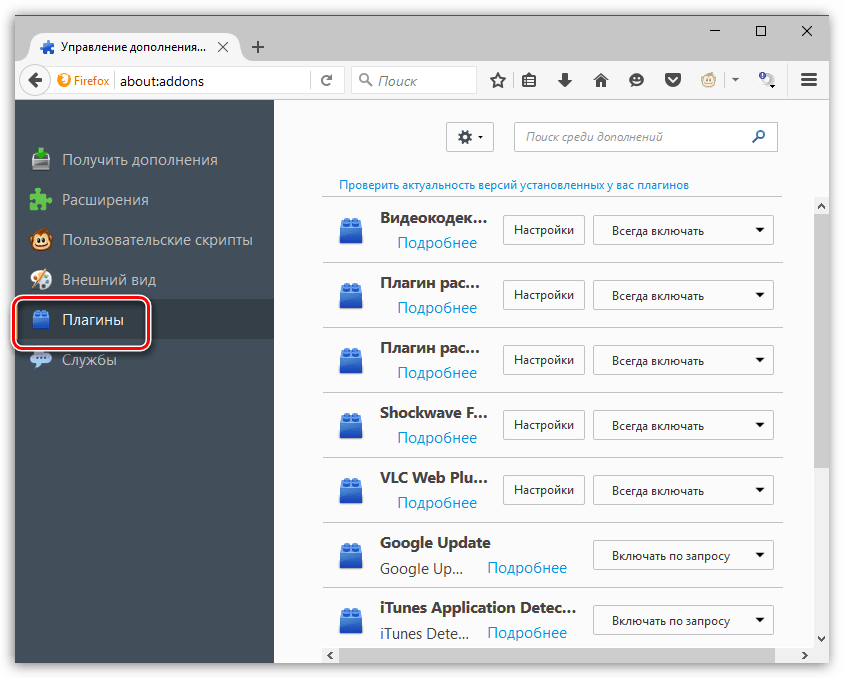Click the add-ons search field

[635, 137]
